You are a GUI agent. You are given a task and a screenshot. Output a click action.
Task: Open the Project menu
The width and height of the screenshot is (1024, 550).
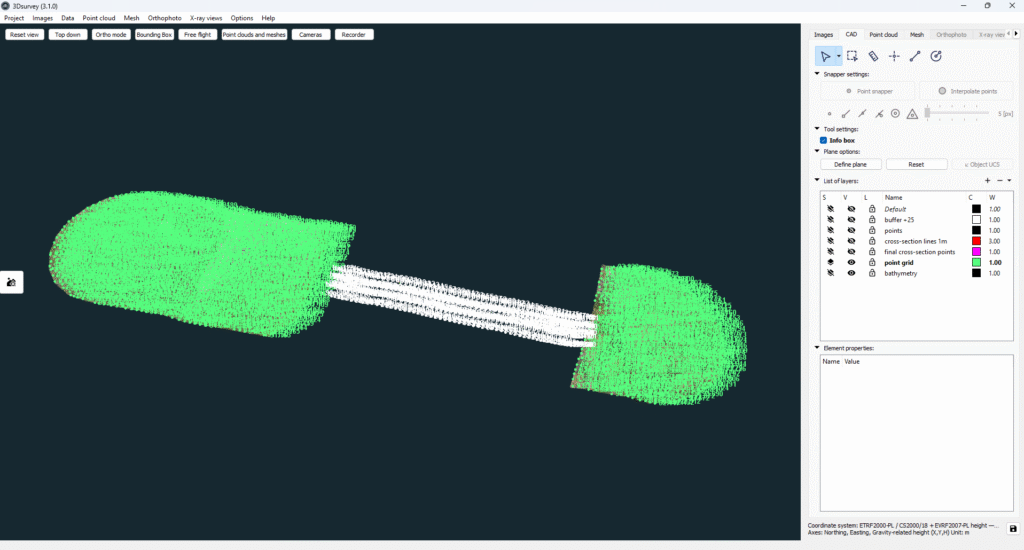coord(14,18)
